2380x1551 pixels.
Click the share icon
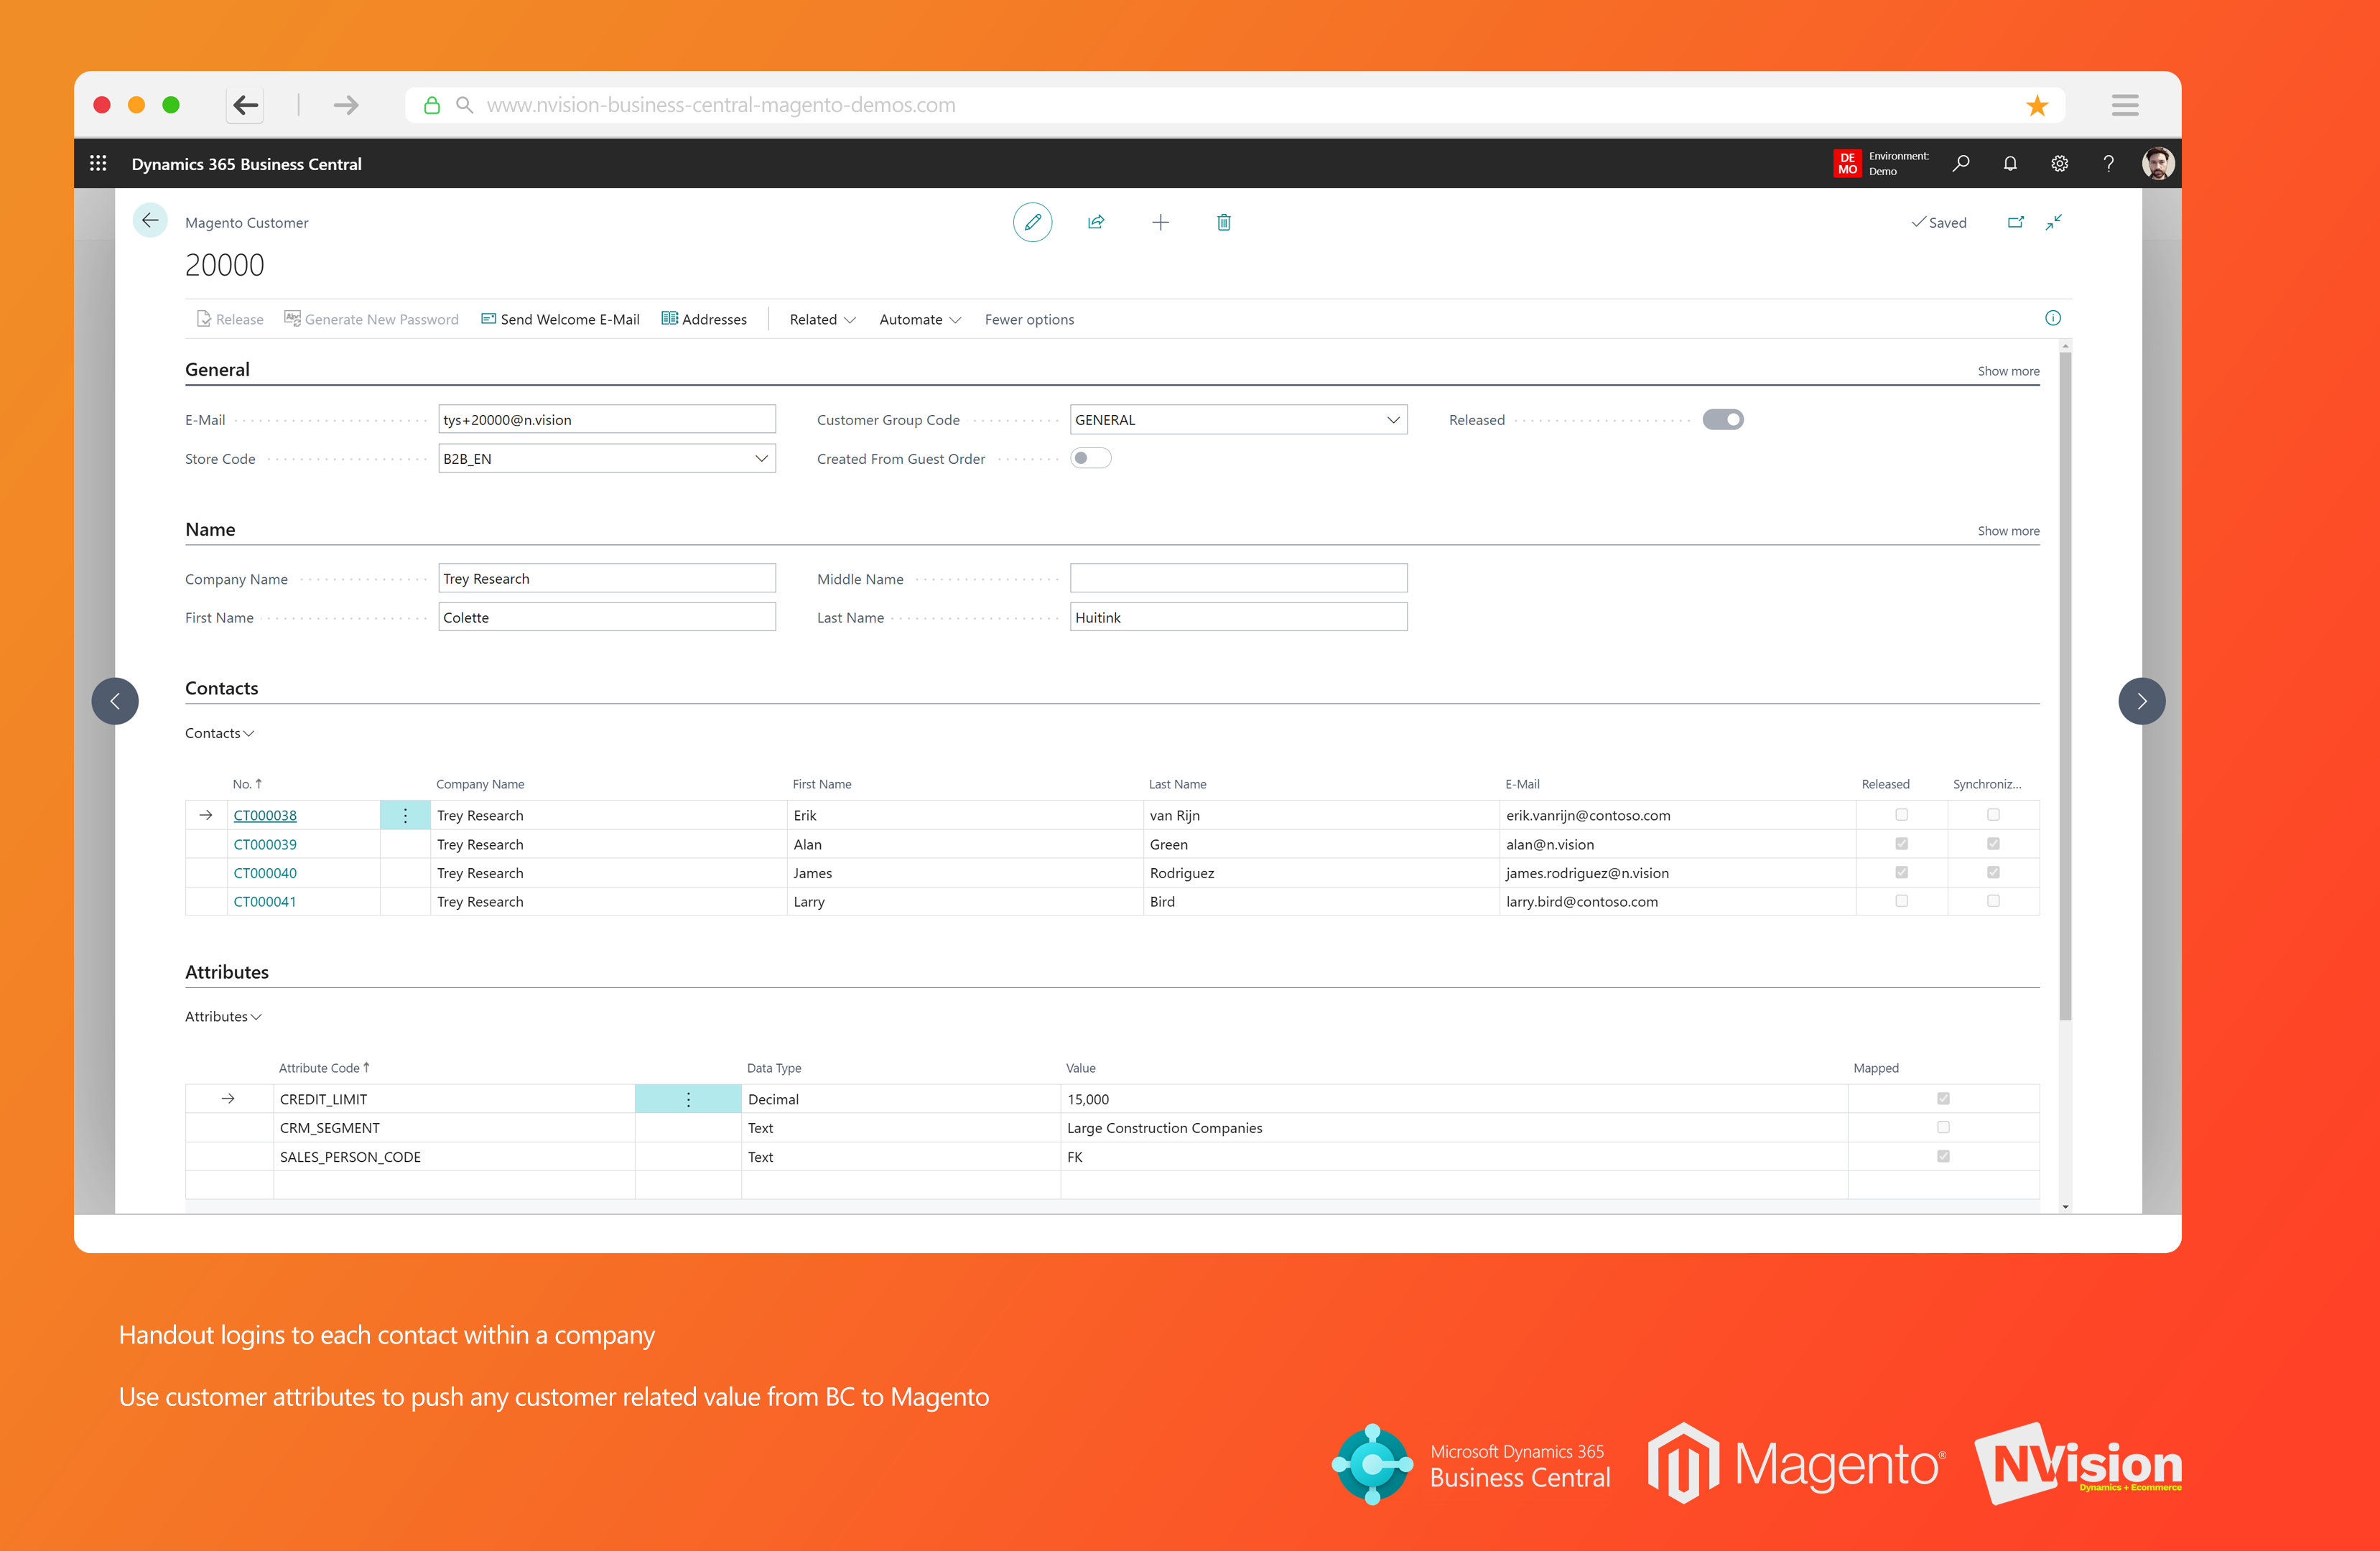tap(1096, 222)
